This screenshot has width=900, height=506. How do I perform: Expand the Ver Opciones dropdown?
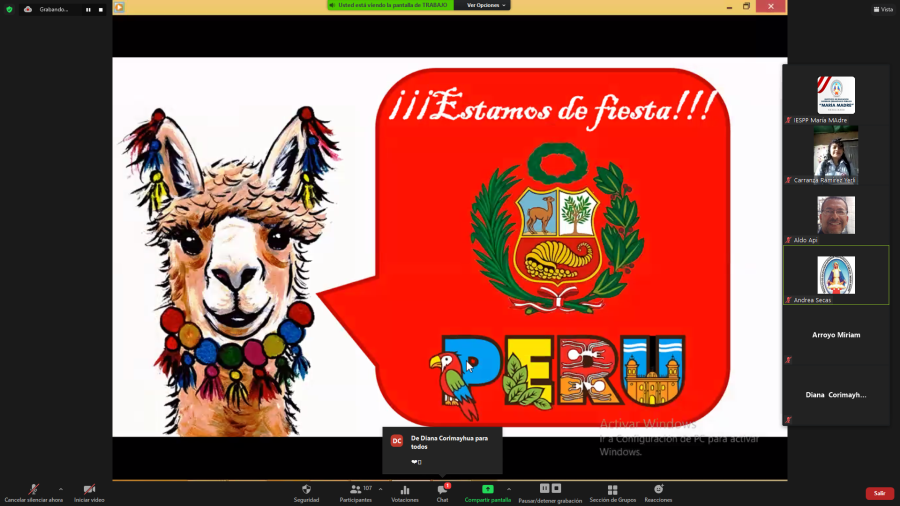(x=486, y=5)
